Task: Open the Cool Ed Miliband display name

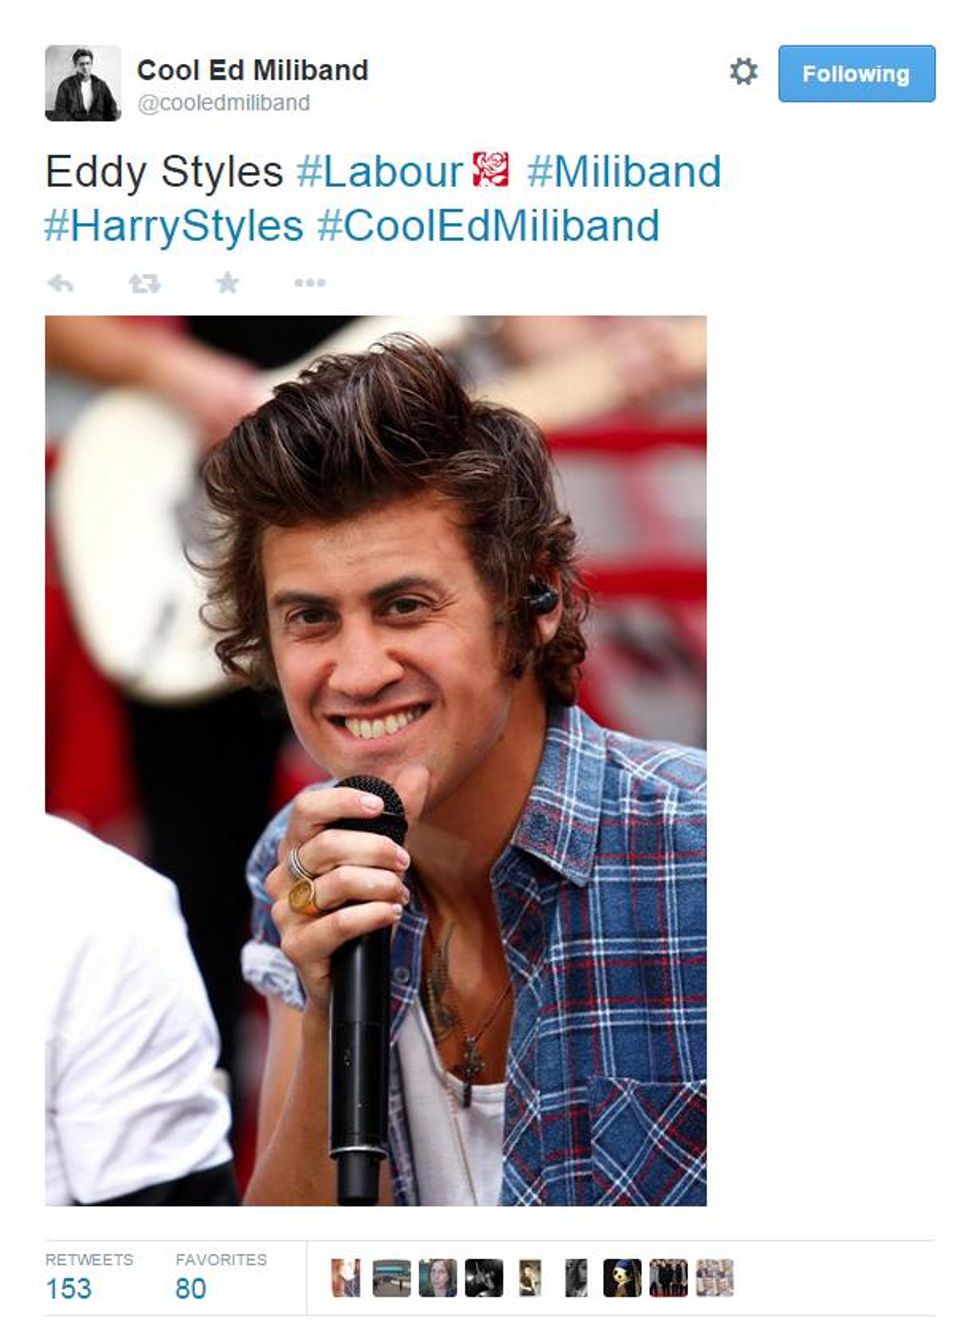Action: coord(253,70)
